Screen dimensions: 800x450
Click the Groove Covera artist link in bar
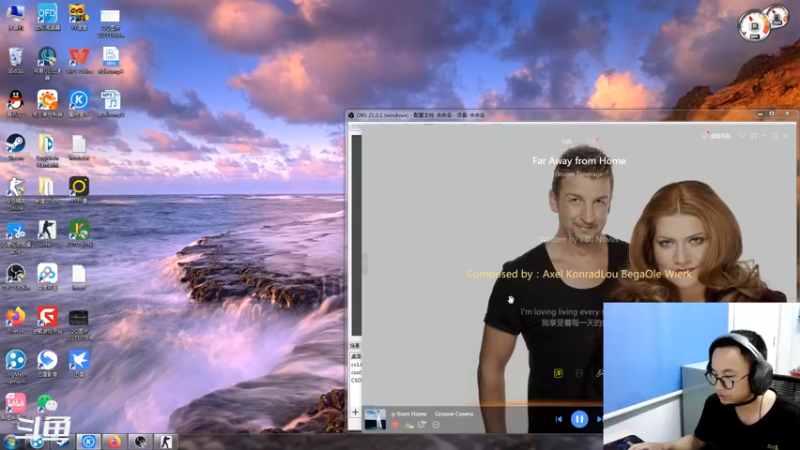pos(454,414)
